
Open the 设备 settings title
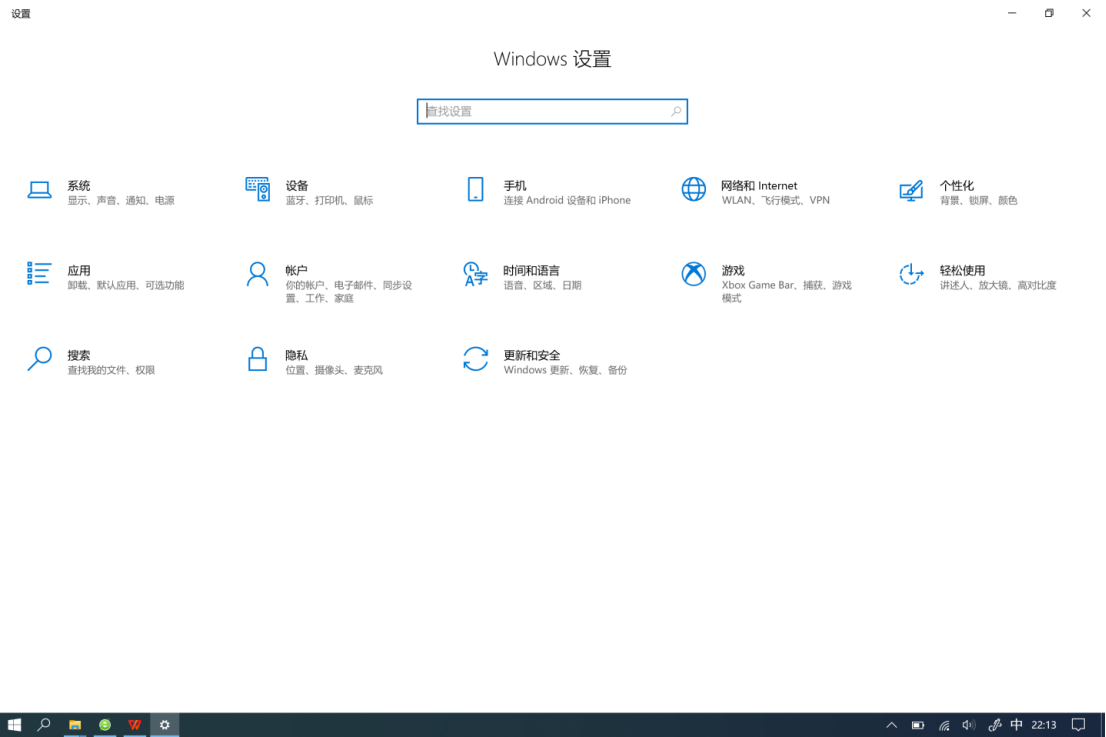tap(297, 185)
